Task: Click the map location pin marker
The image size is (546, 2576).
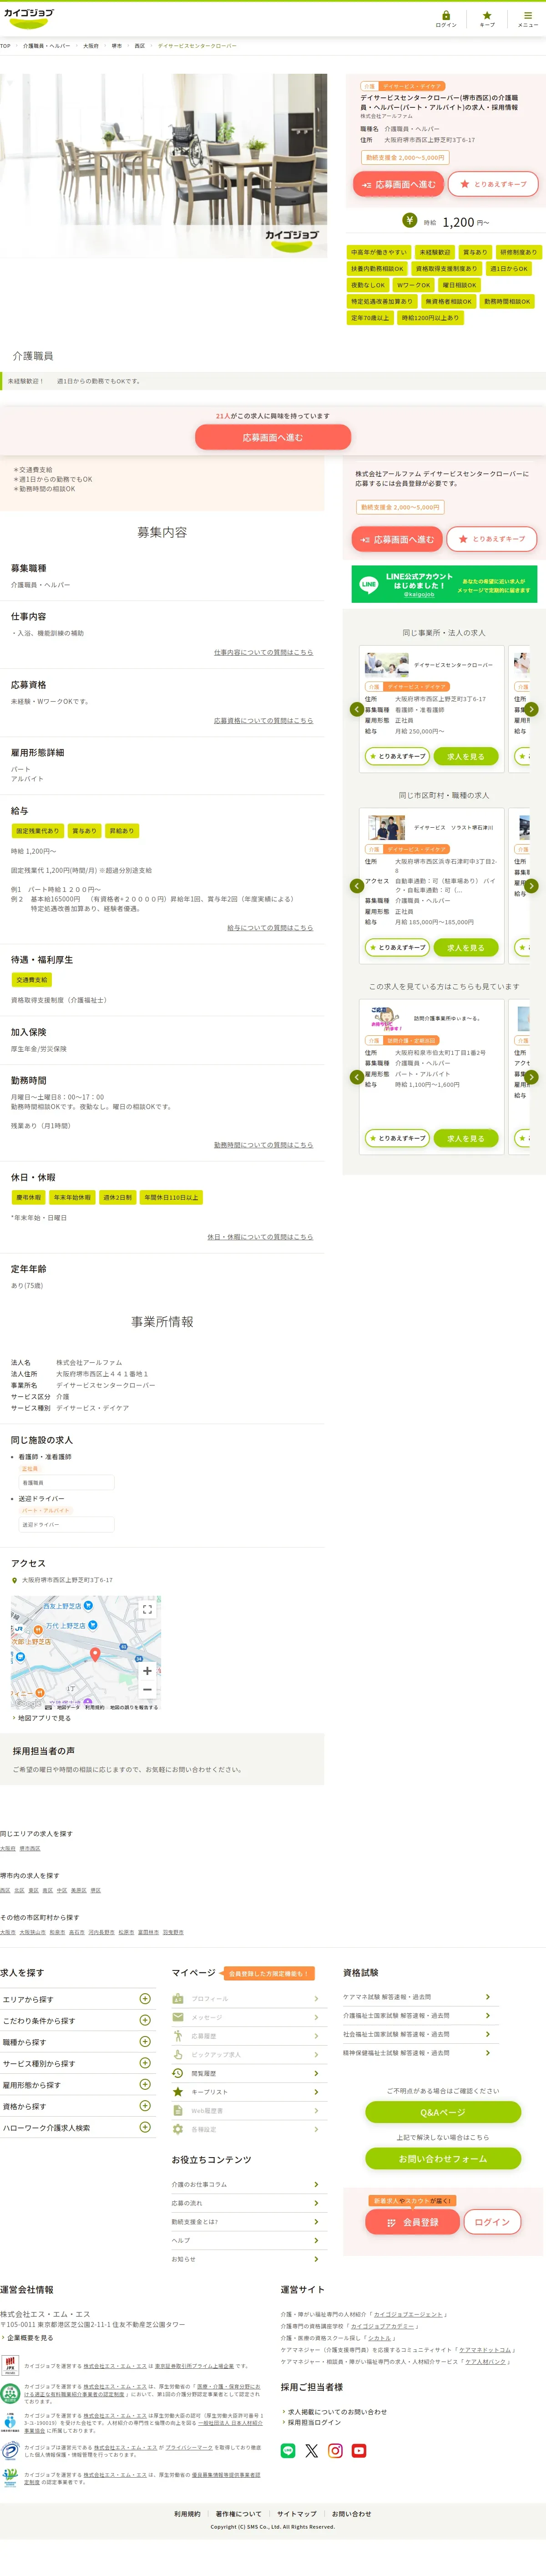Action: pos(95,1654)
